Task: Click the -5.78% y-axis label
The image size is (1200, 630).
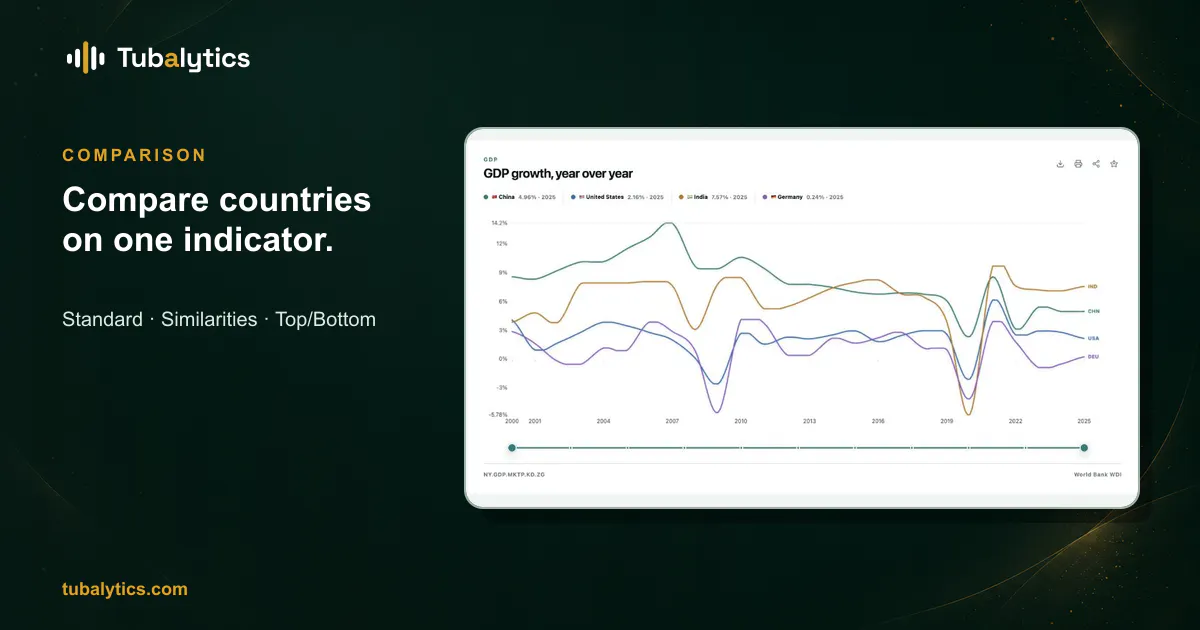Action: [x=498, y=414]
